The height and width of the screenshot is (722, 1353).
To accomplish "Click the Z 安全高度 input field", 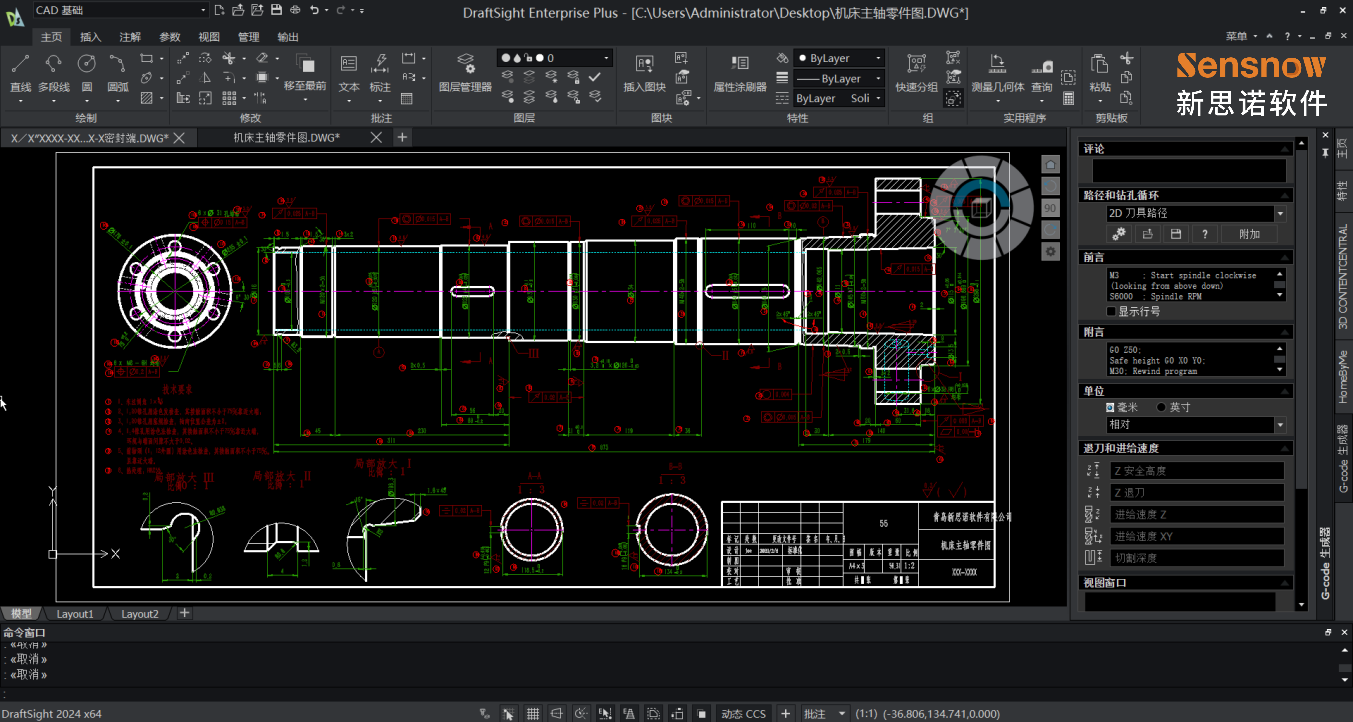I will coord(1196,471).
